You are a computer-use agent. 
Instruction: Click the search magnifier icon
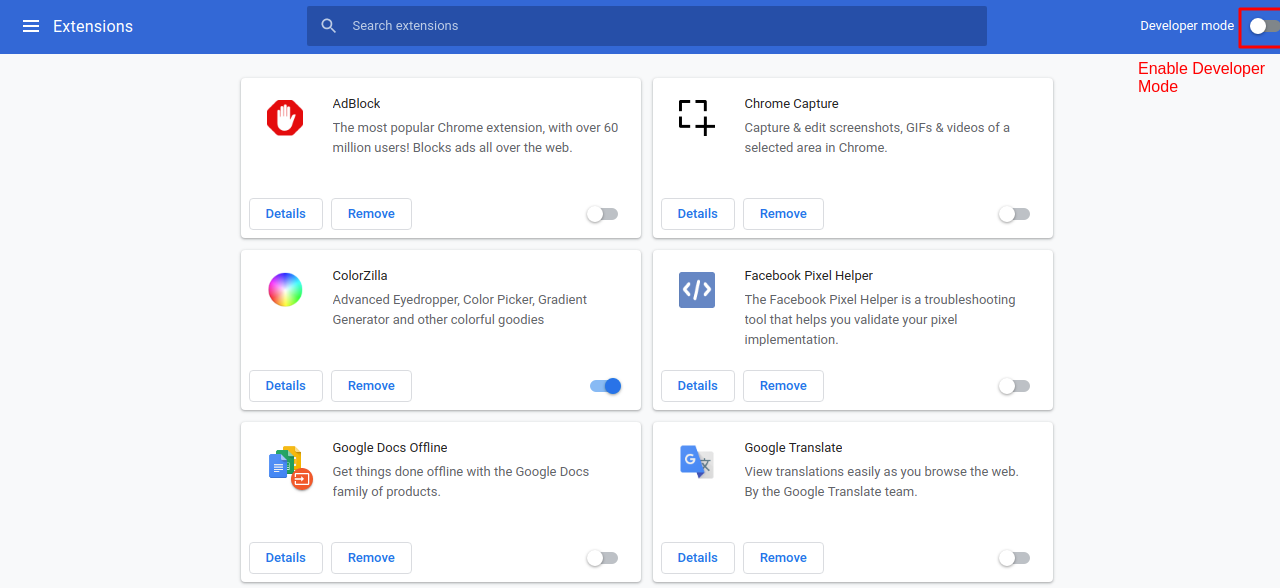(329, 26)
